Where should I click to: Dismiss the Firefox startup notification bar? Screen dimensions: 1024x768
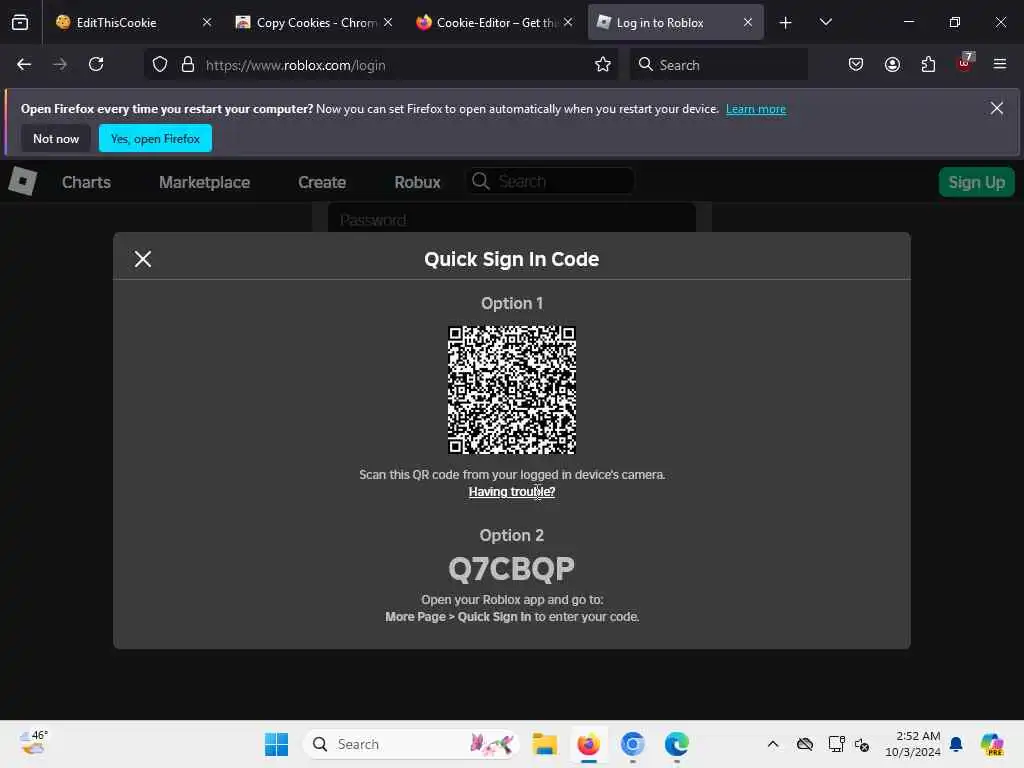[997, 108]
